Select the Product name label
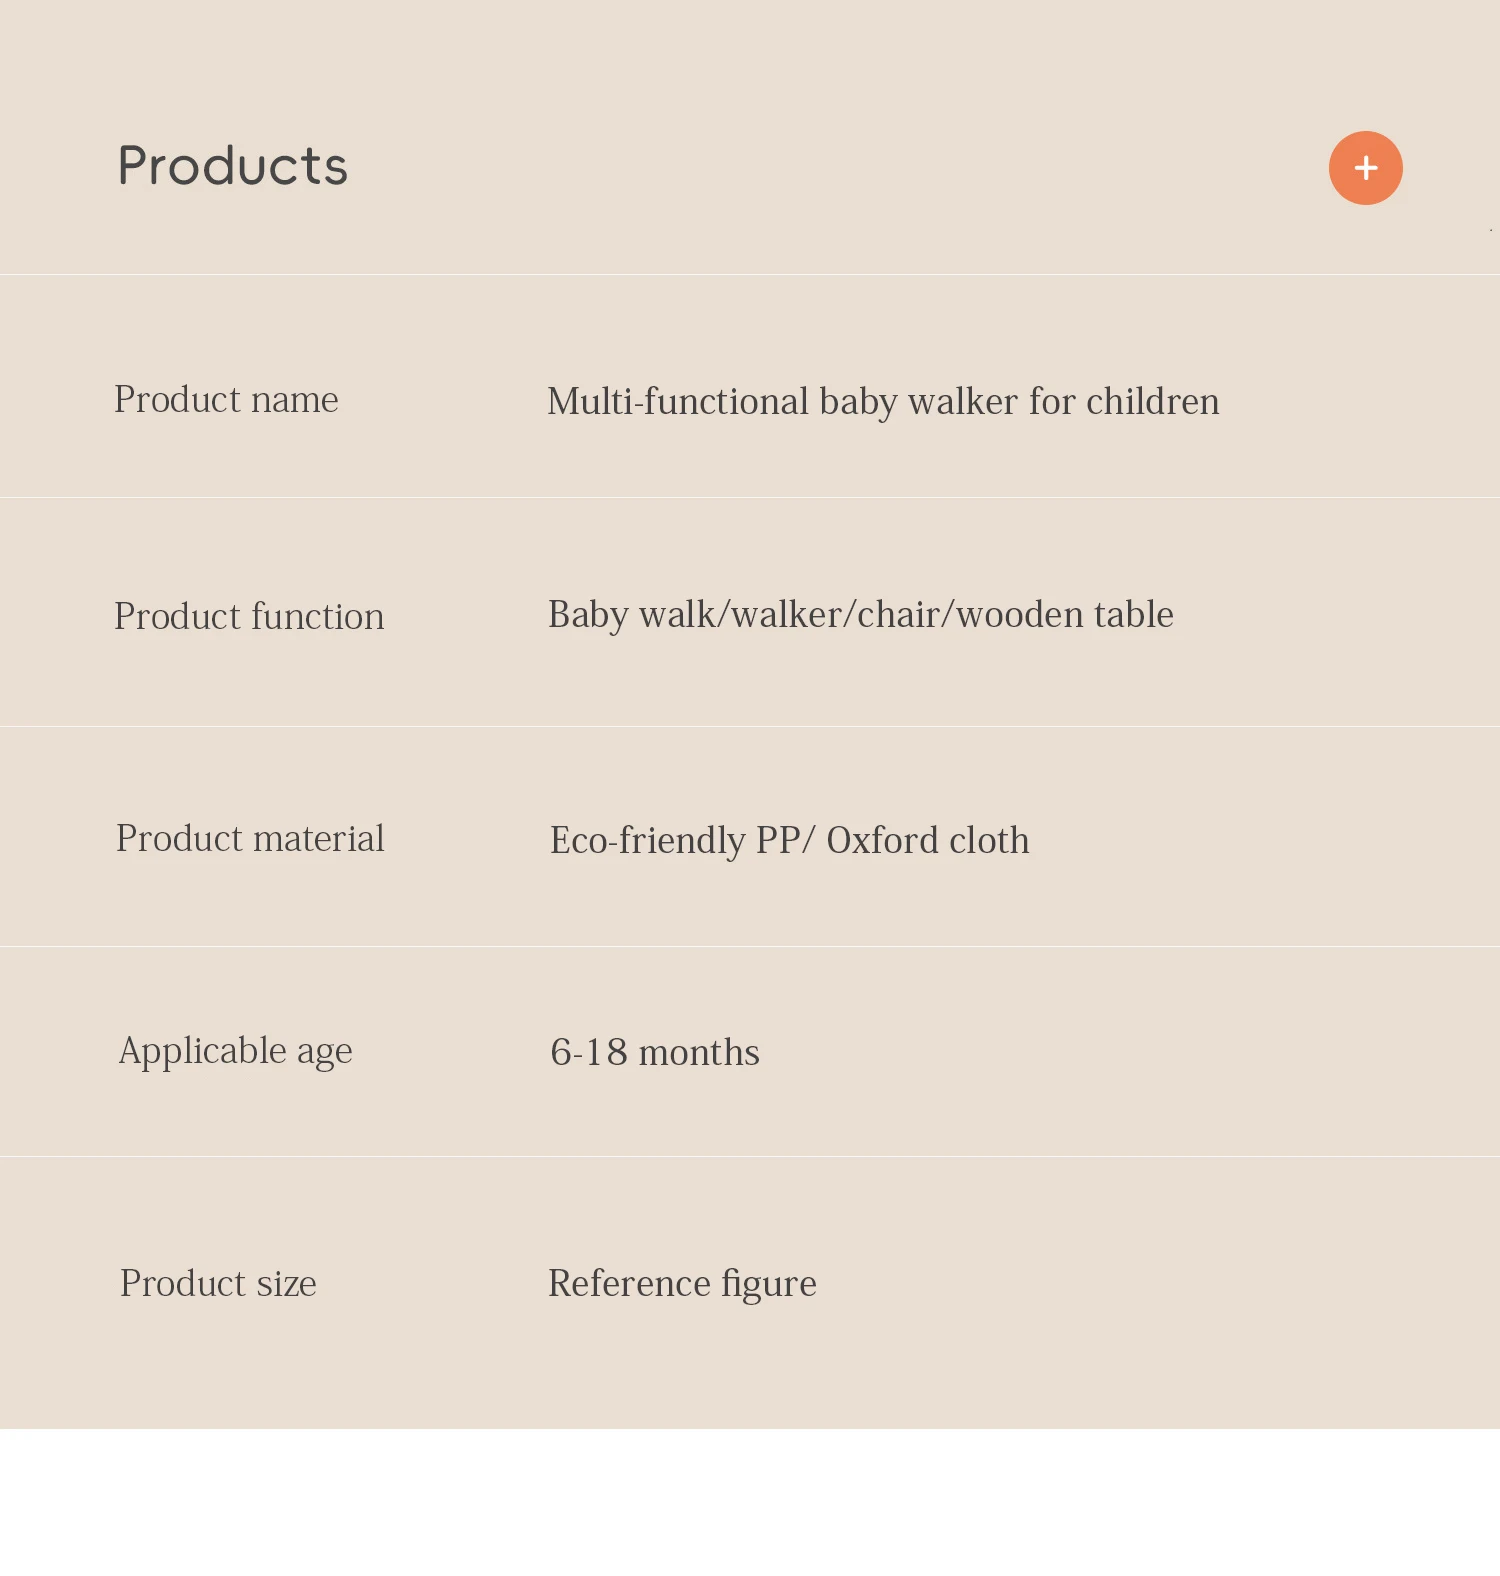Screen dimensions: 1500x1576 pyautogui.click(x=226, y=400)
